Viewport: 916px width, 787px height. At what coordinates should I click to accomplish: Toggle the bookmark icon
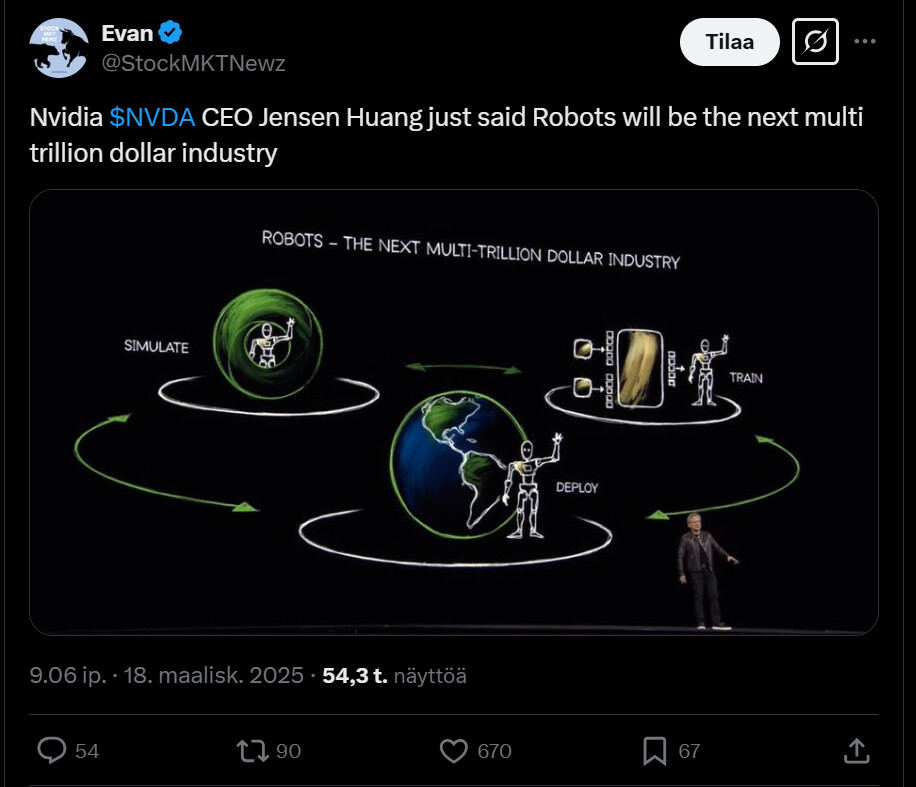tap(654, 750)
